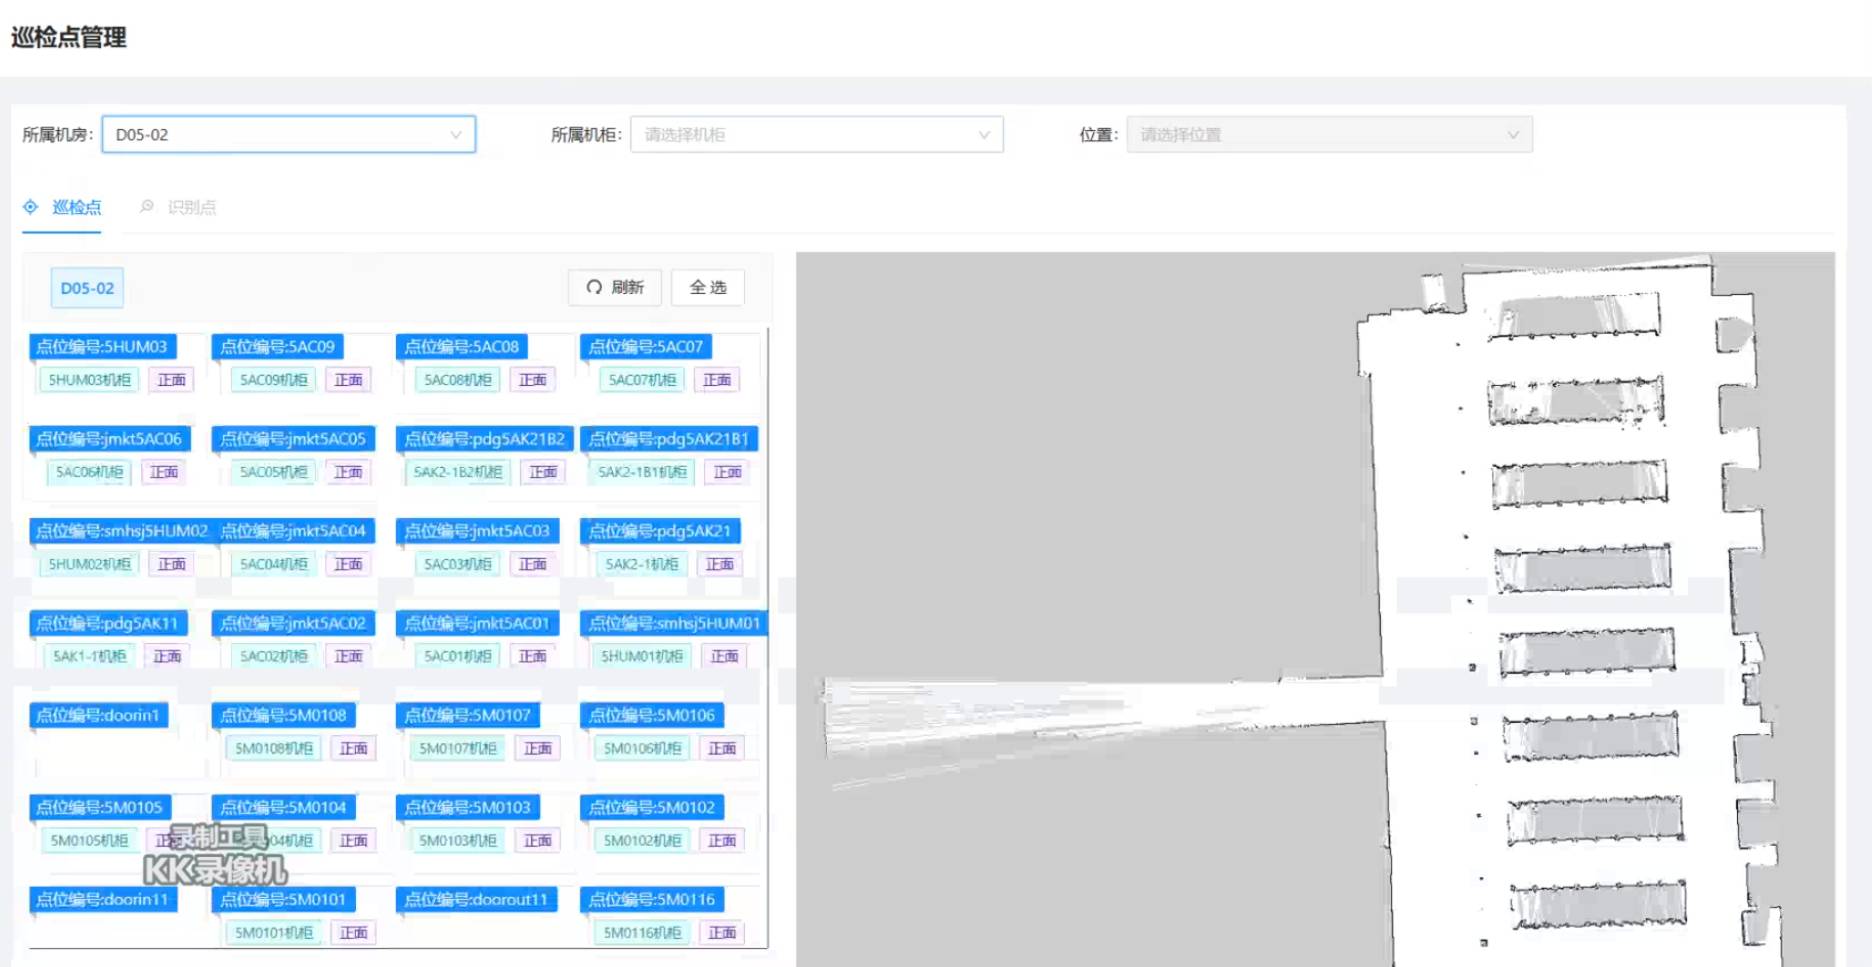Toggle inspection point jmkt5AC05

click(x=293, y=439)
